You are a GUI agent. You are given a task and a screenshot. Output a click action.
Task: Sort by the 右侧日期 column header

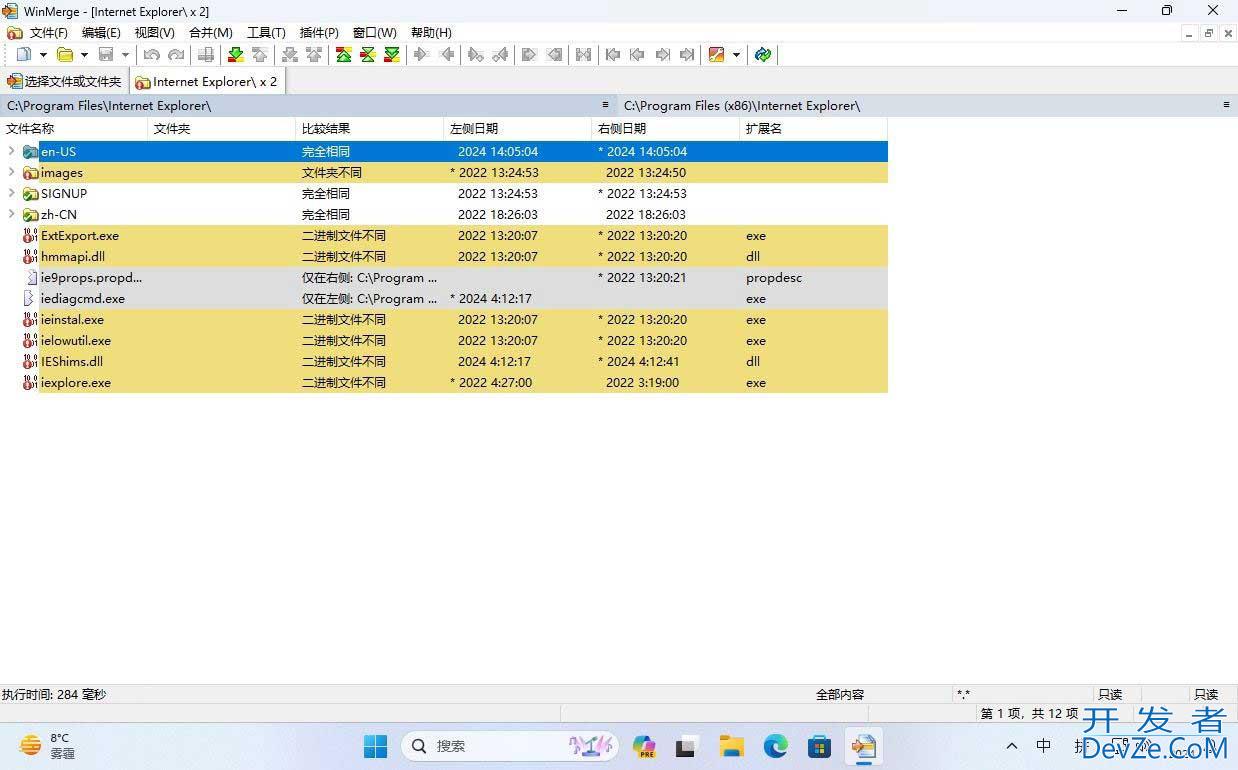coord(666,128)
